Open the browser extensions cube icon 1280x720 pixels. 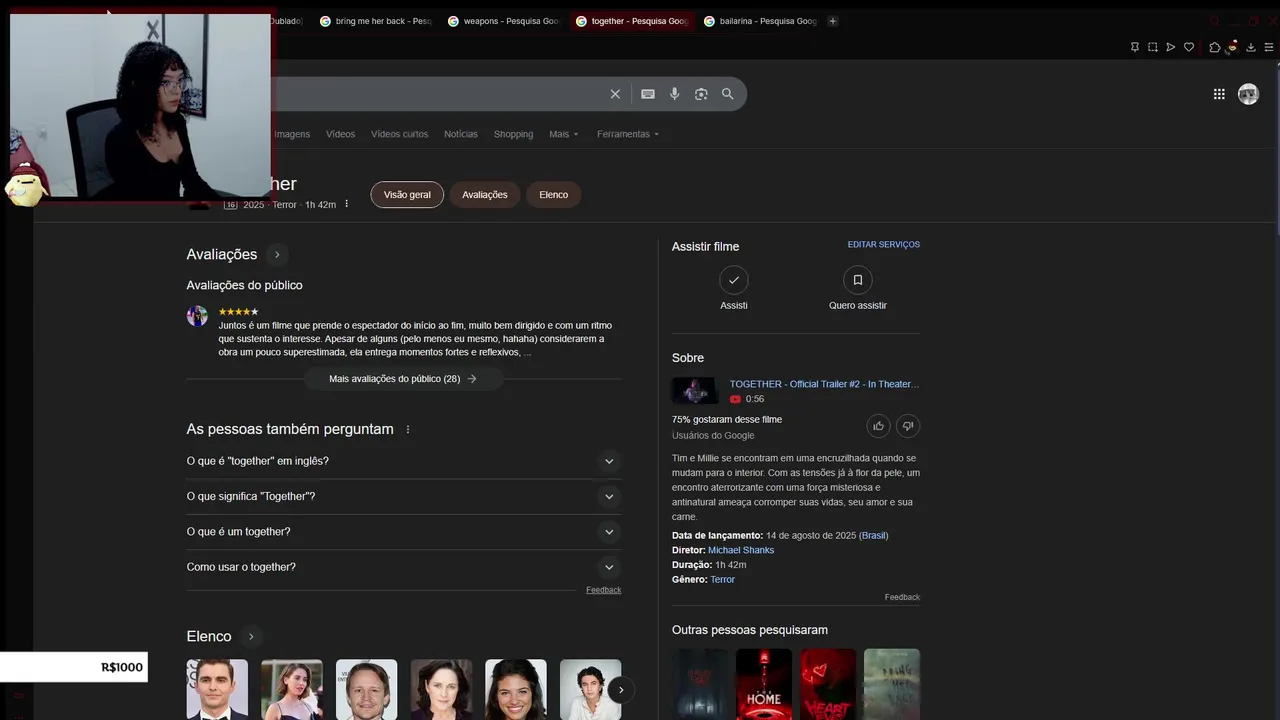point(1215,47)
